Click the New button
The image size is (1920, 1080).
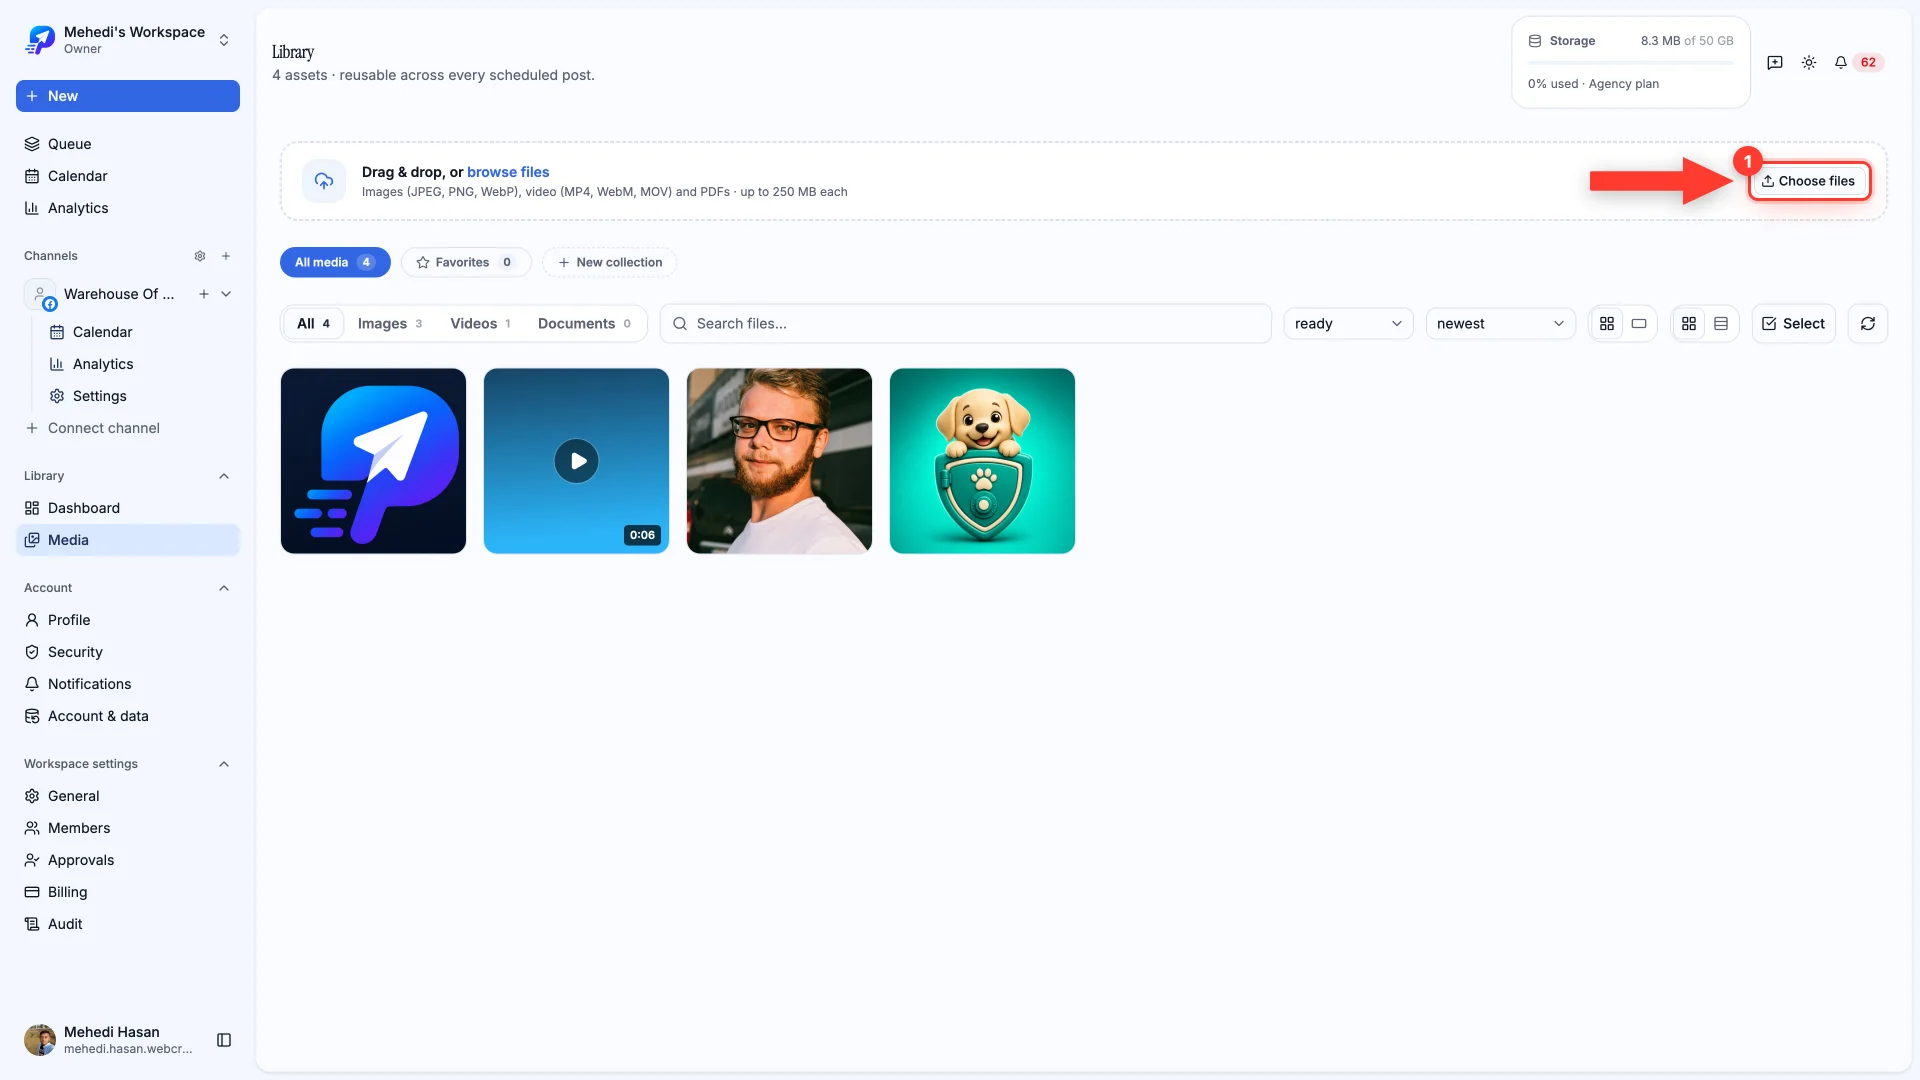[x=128, y=96]
